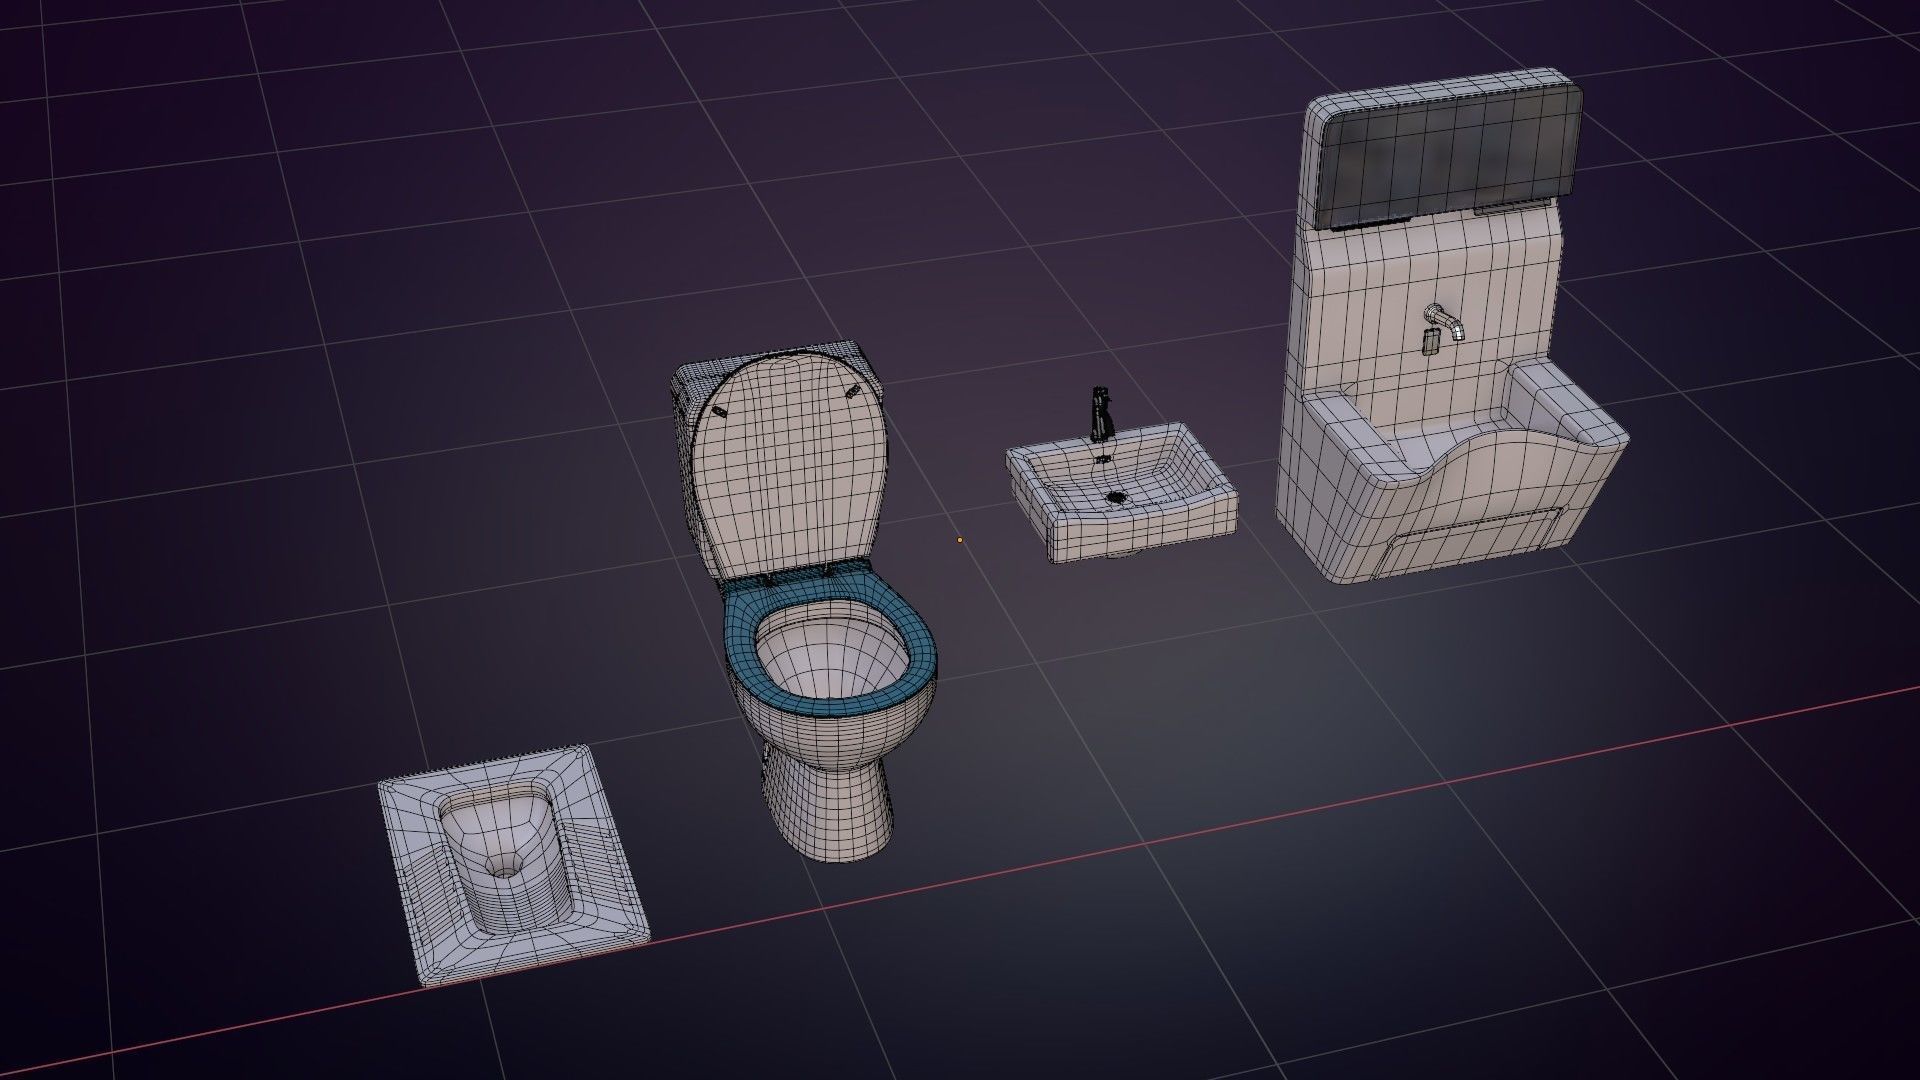Select the small soap dish below chrome tap
The width and height of the screenshot is (1920, 1080).
(1432, 341)
